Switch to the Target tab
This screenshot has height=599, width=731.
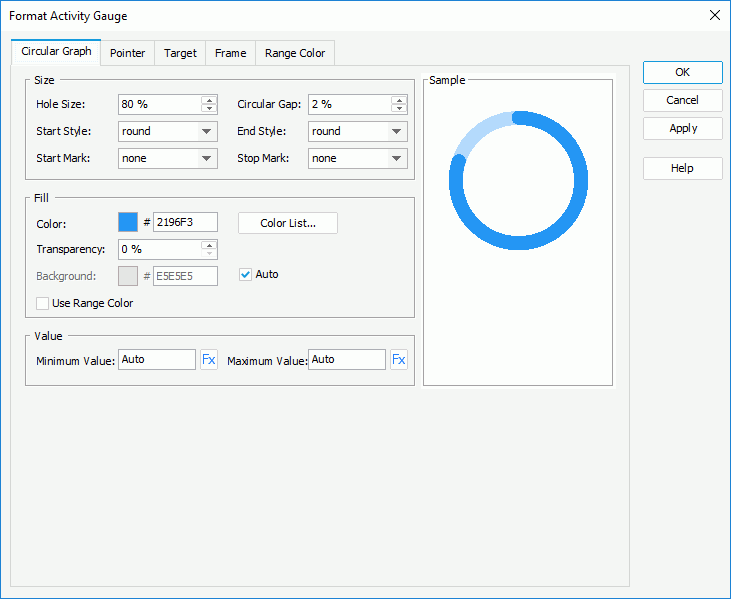[x=180, y=53]
